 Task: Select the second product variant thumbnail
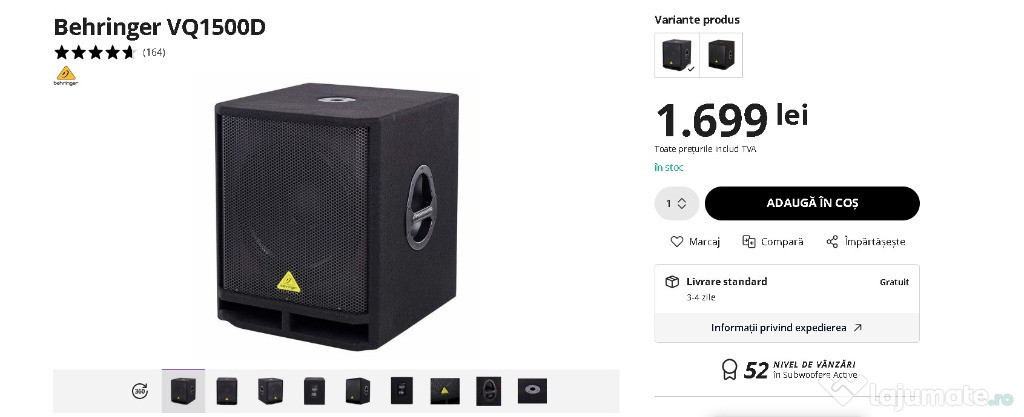point(721,55)
